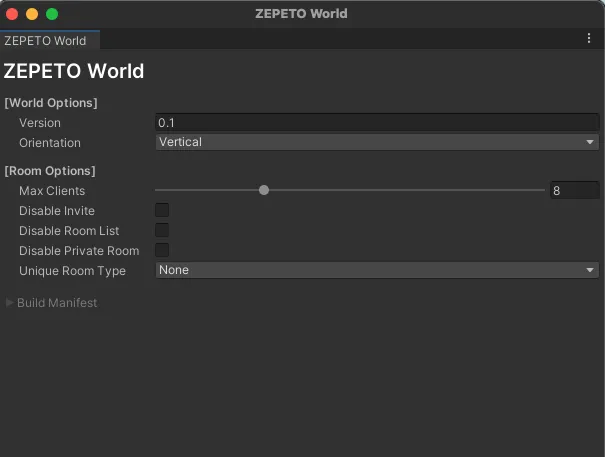Toggle the Disable Private Room checkbox
Screen dimensions: 605x457
click(x=162, y=250)
